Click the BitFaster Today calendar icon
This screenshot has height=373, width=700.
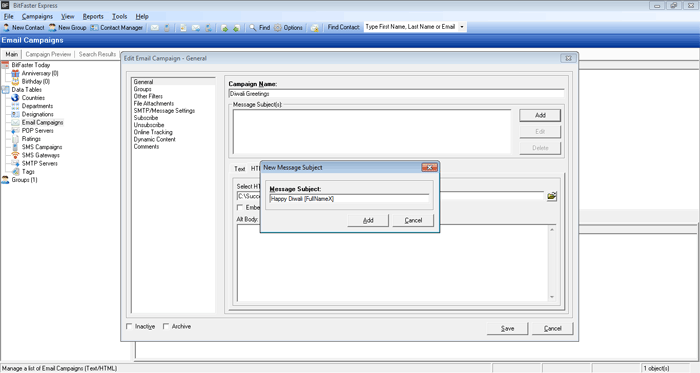click(5, 65)
